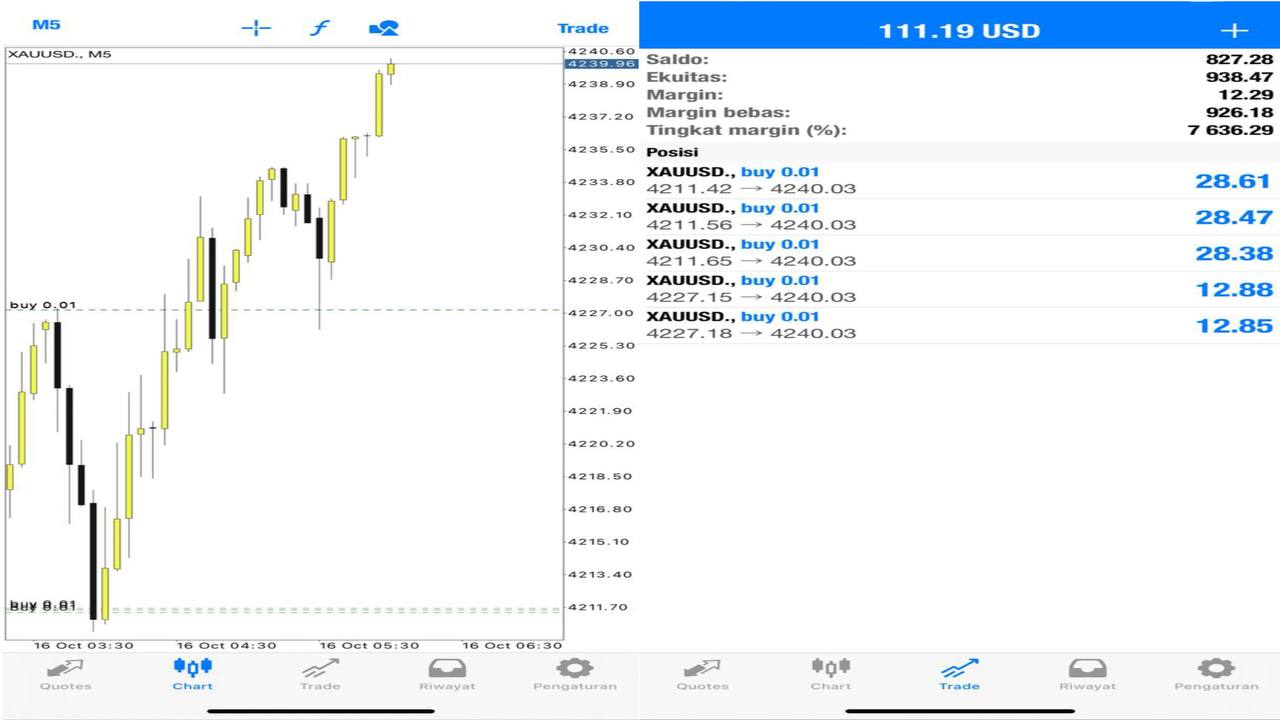Tap the plus icon for new order
Image resolution: width=1280 pixels, height=720 pixels.
[1235, 30]
